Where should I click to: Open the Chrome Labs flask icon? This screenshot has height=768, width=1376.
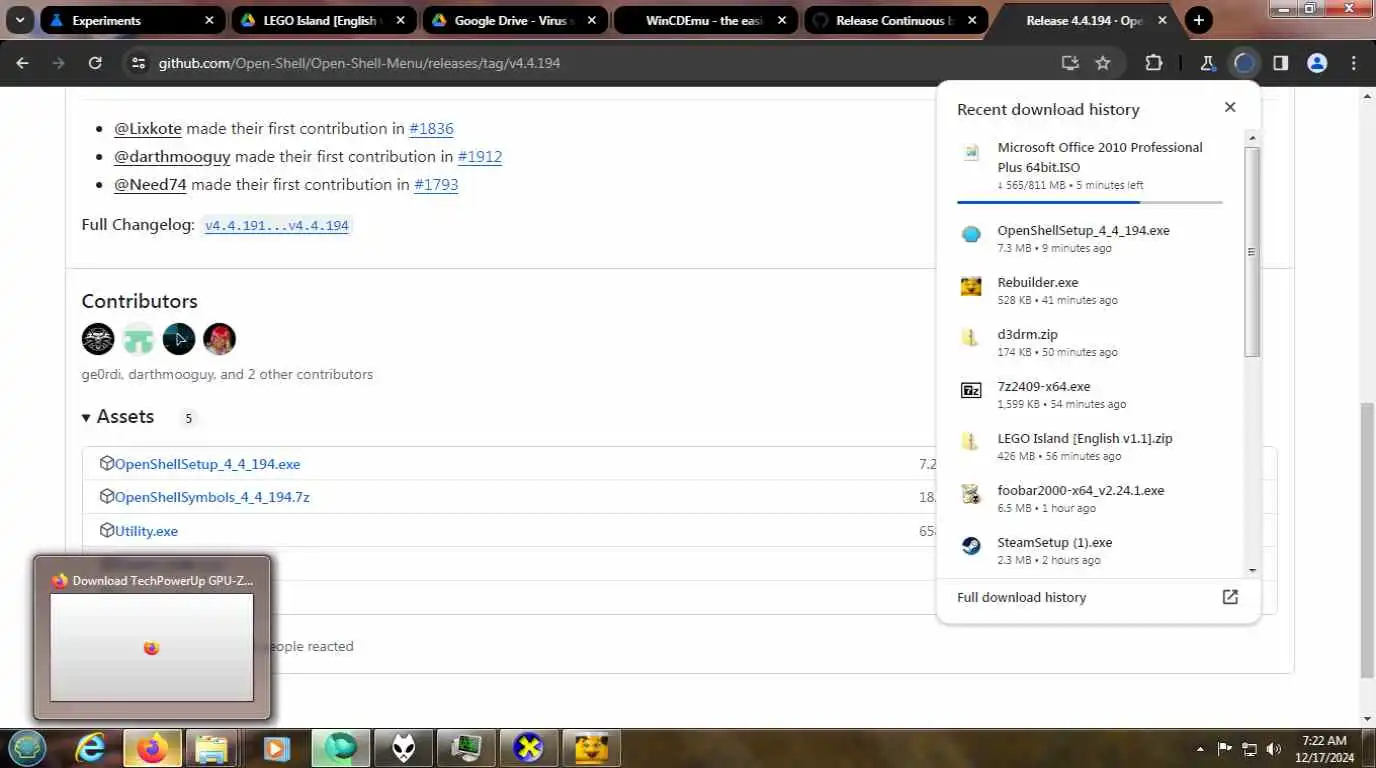(1207, 63)
